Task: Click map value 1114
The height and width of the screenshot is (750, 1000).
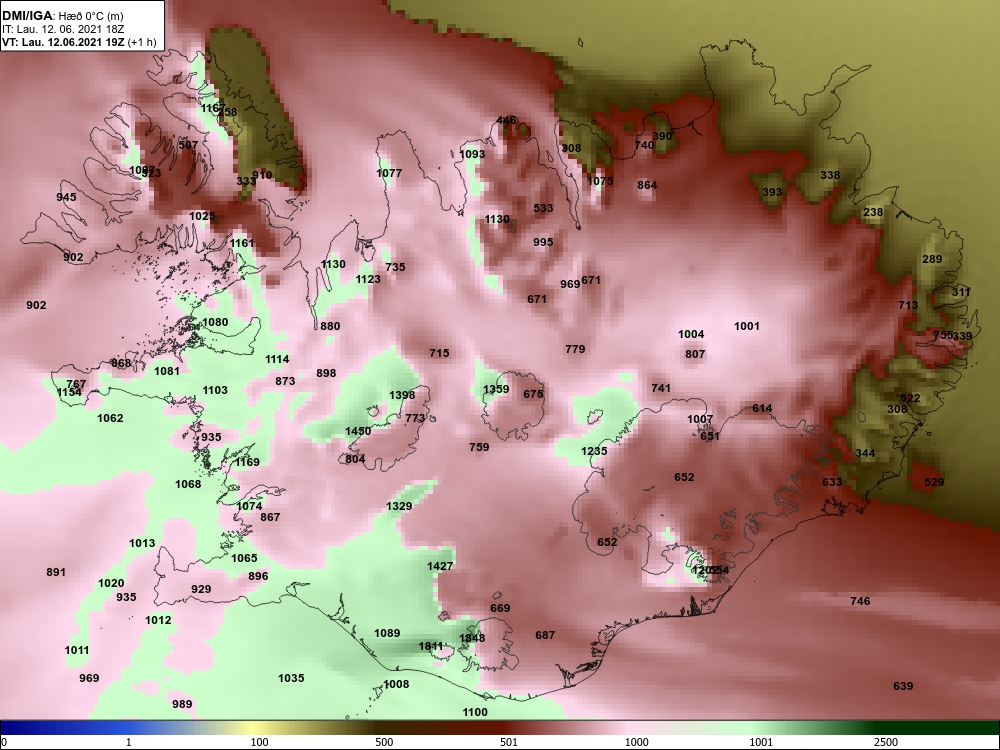Action: coord(277,359)
